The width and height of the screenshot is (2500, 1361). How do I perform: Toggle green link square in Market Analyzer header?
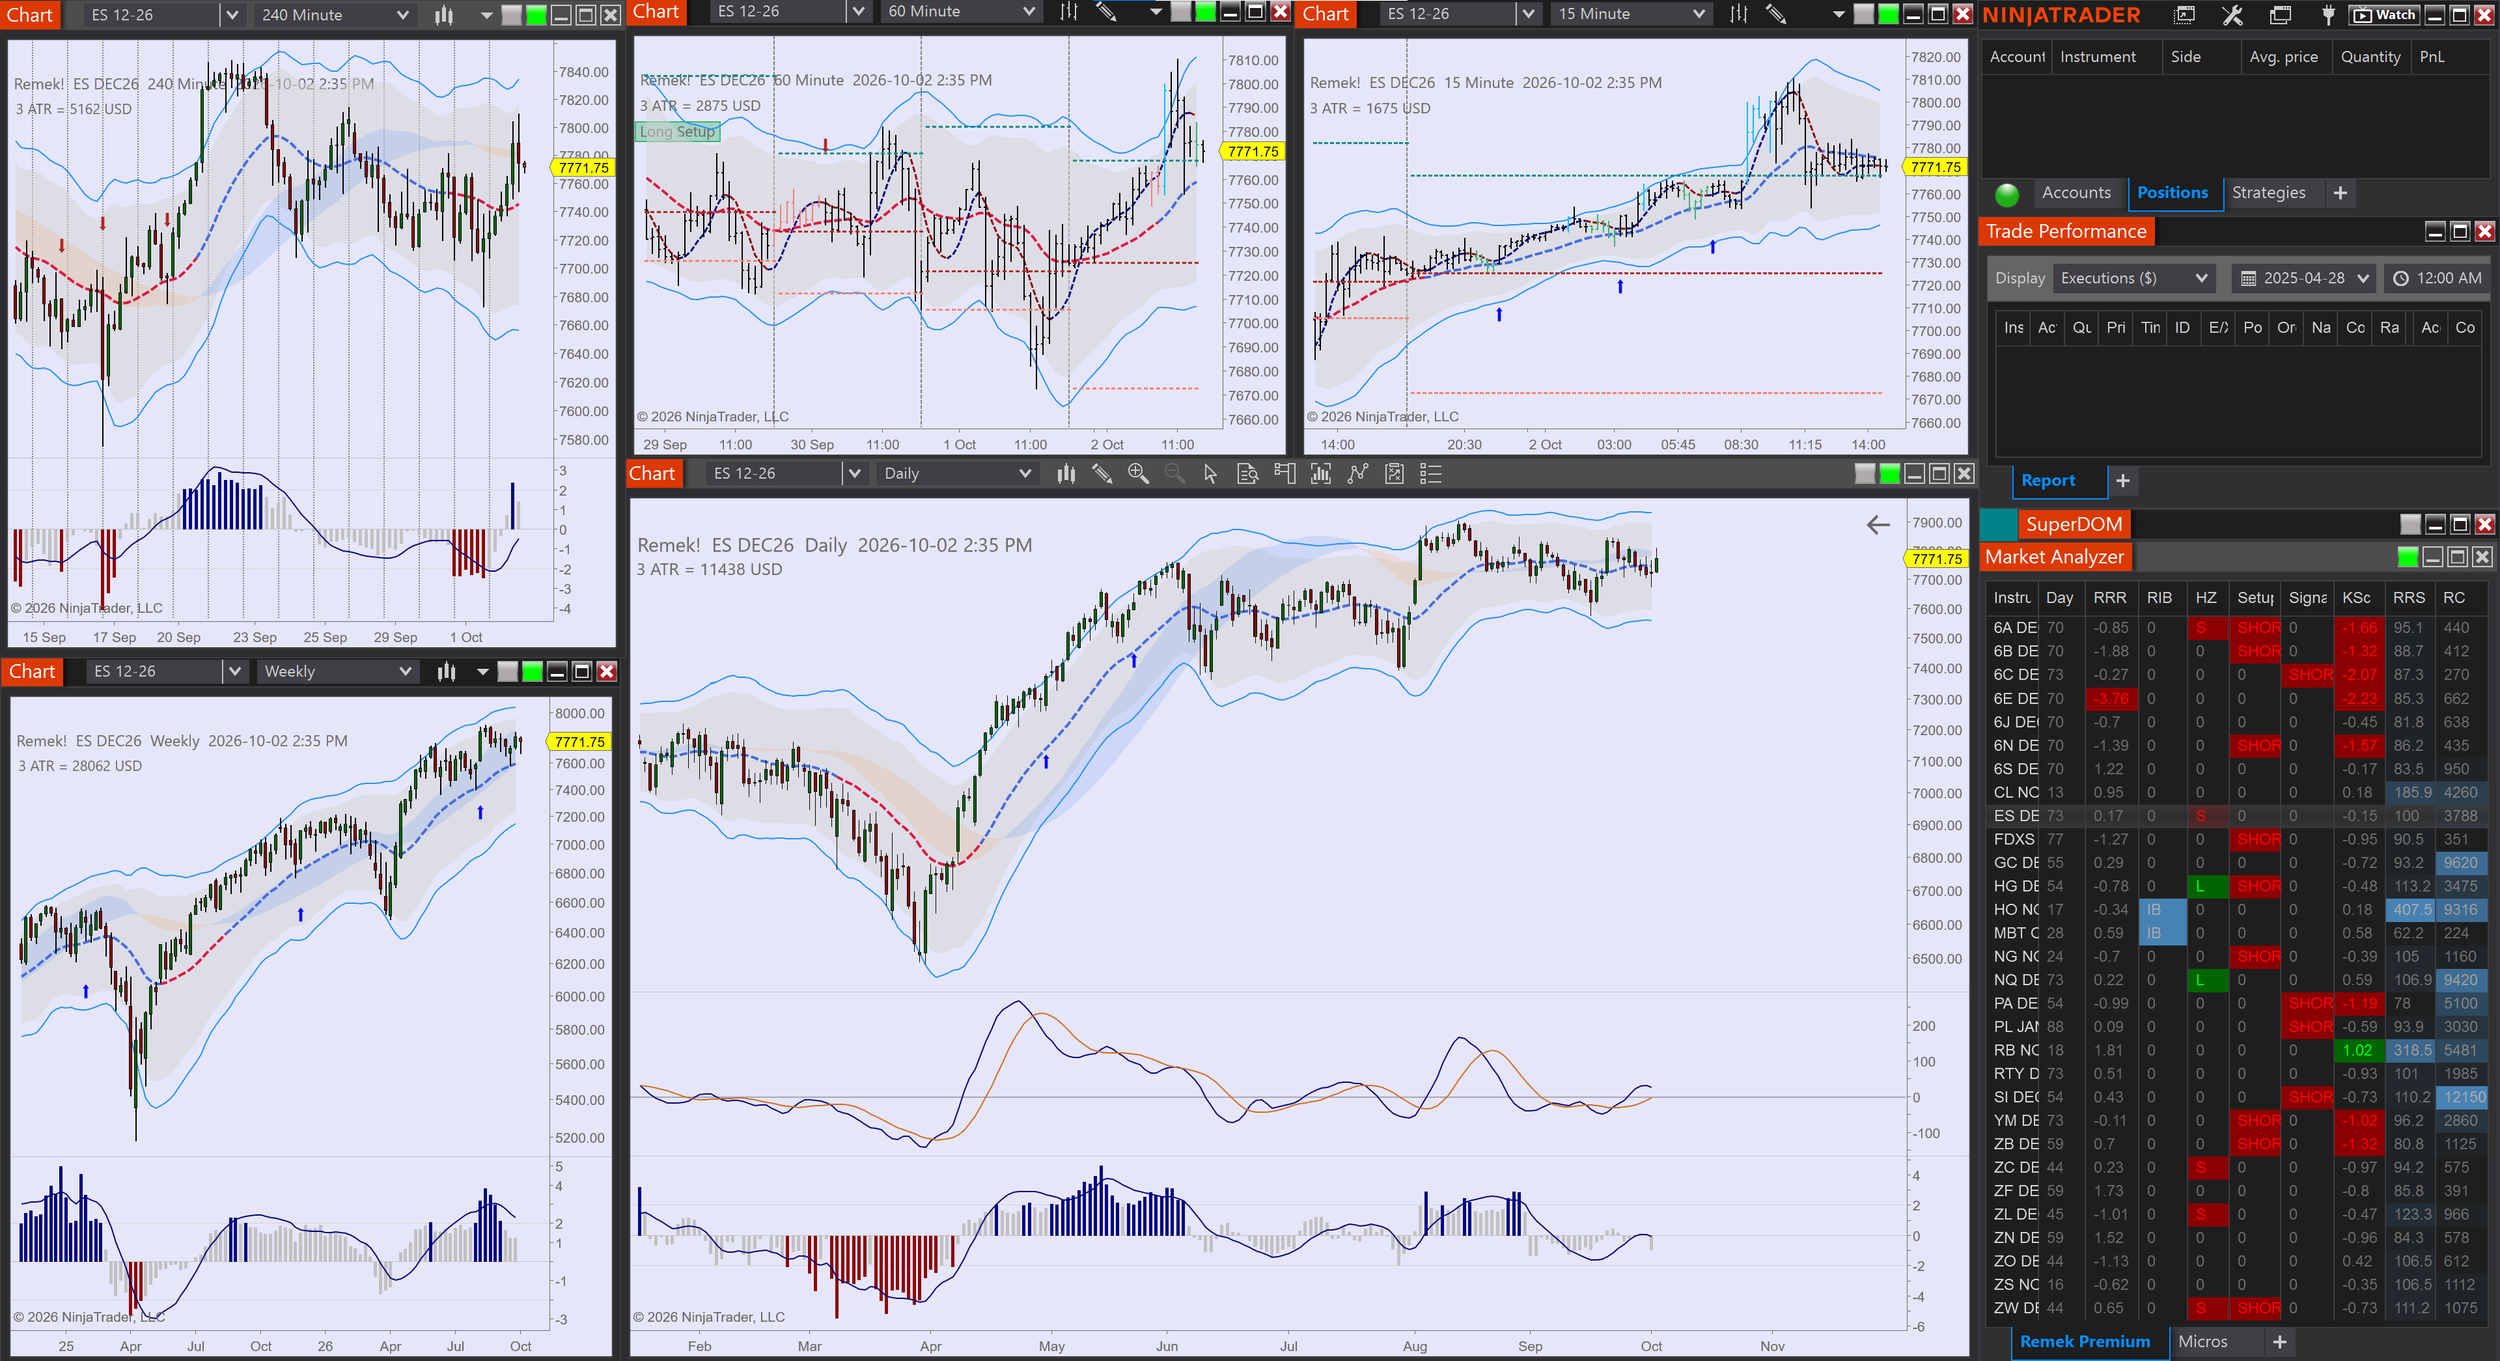(2408, 557)
